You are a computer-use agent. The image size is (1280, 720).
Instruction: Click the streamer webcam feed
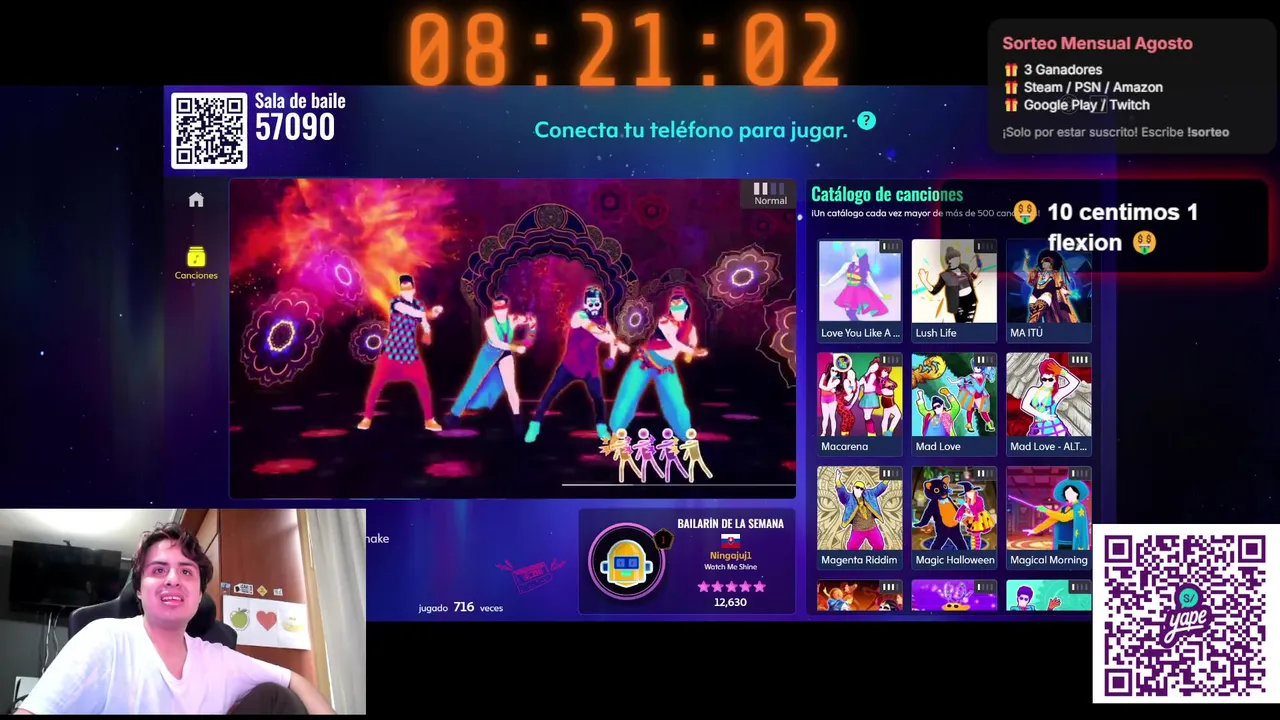(x=183, y=611)
